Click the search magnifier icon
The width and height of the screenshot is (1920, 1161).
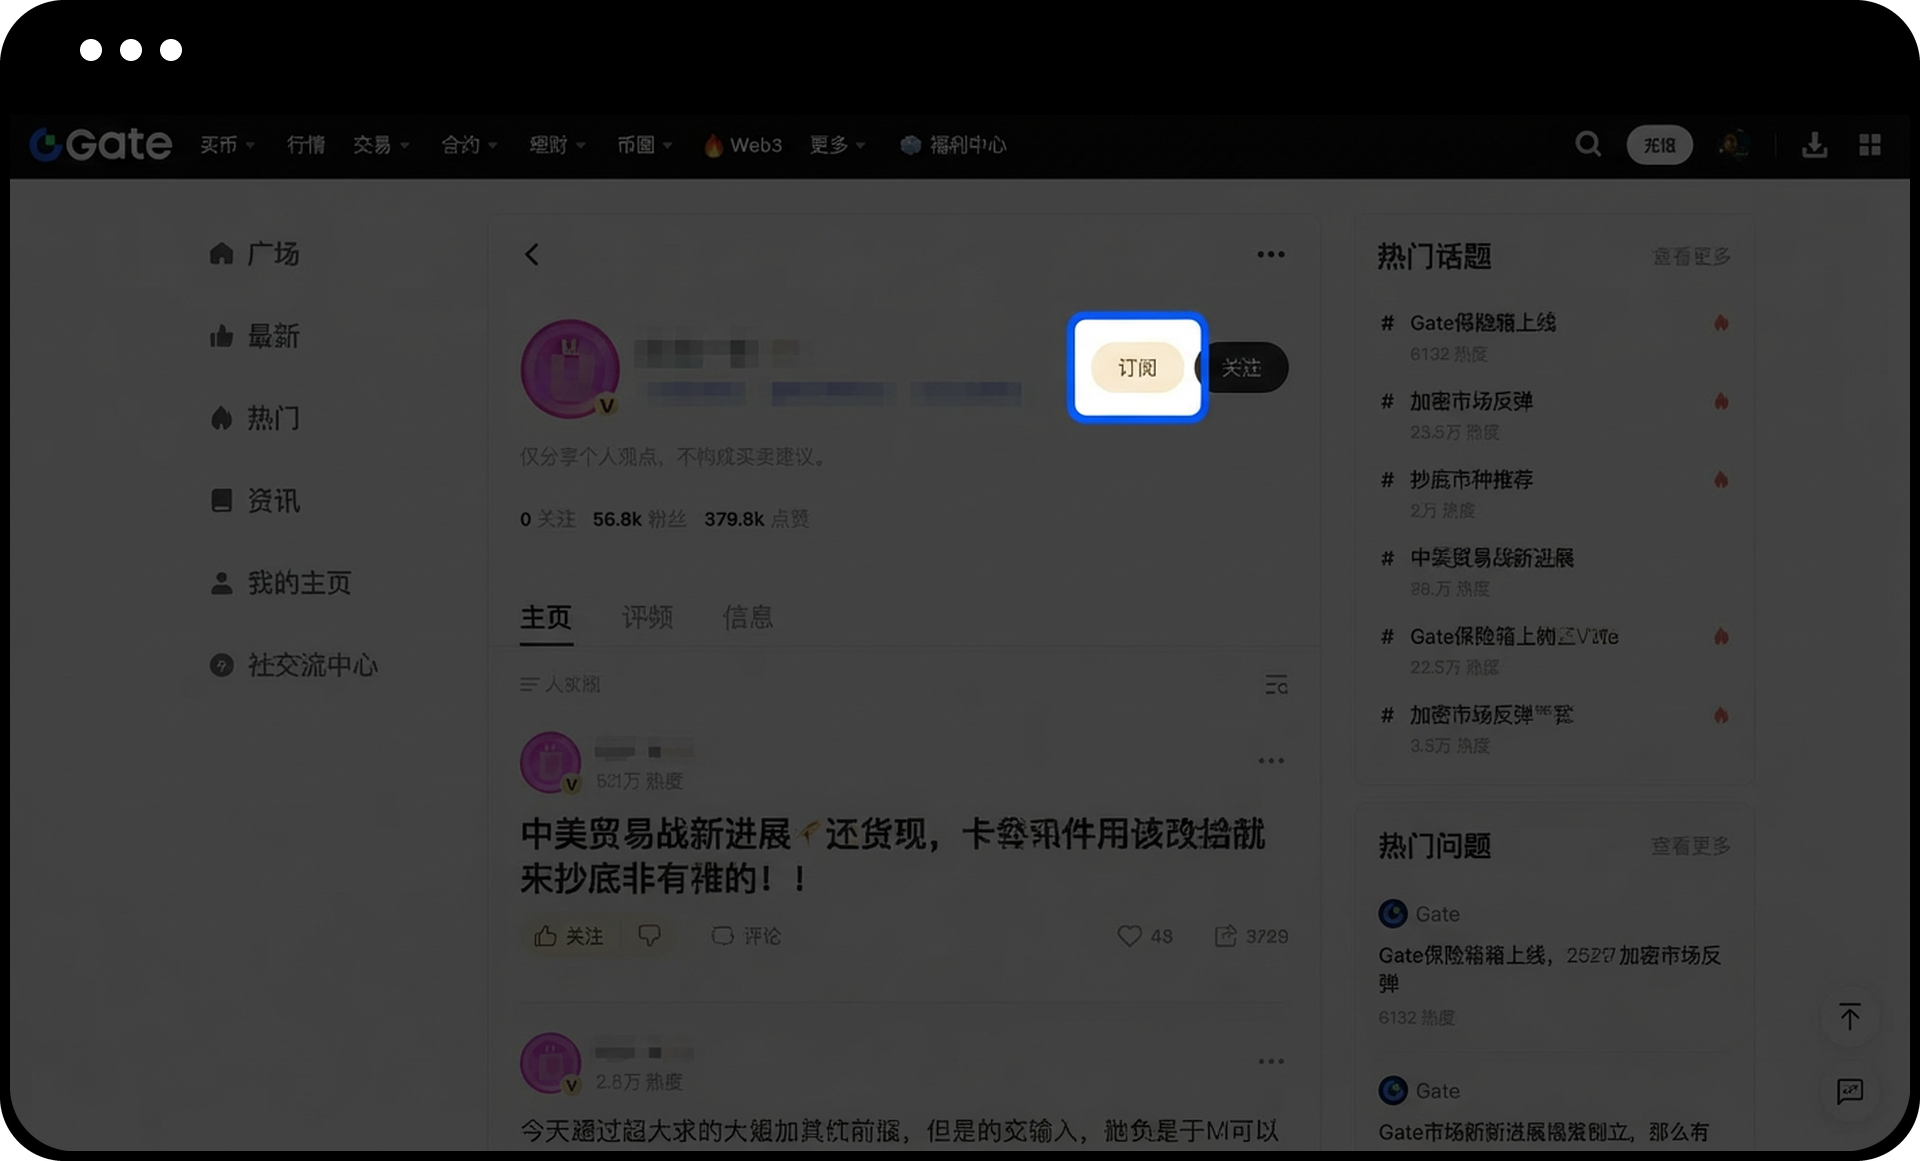point(1588,145)
